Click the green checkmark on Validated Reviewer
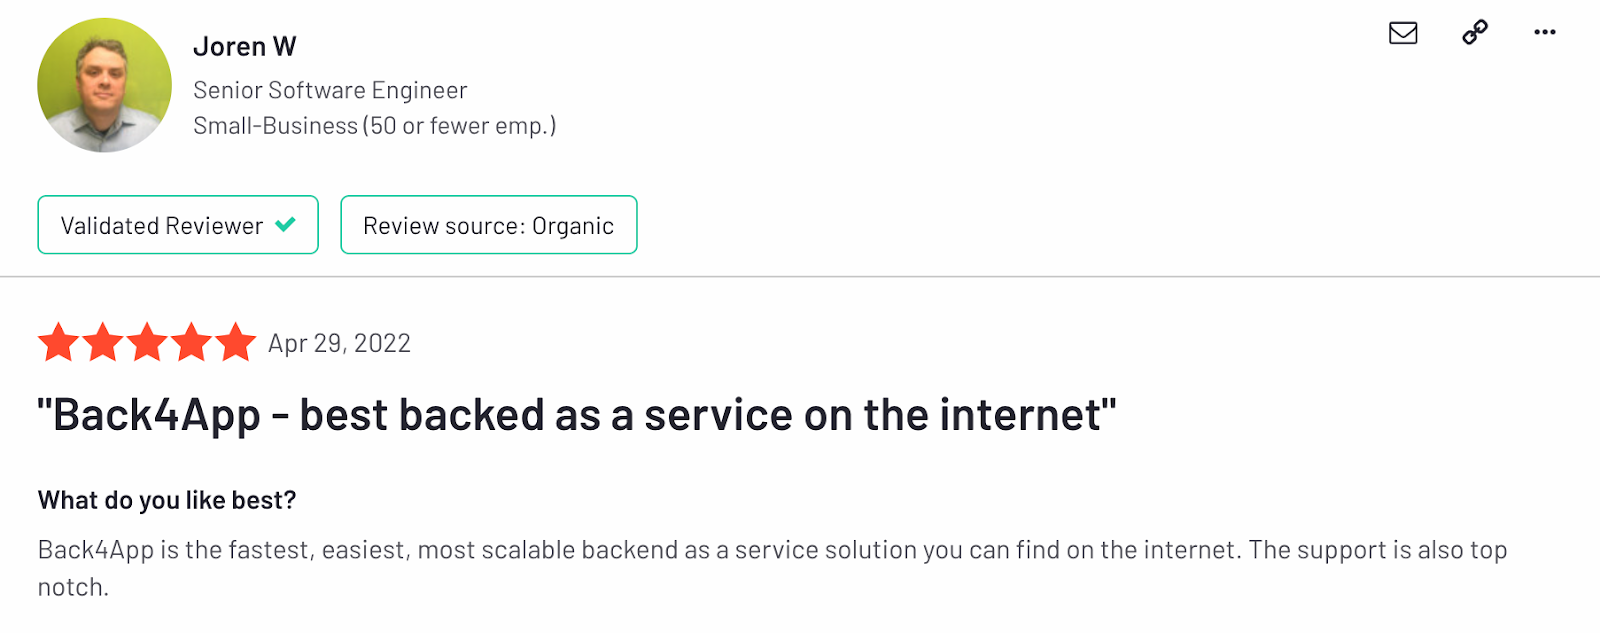 pos(284,224)
